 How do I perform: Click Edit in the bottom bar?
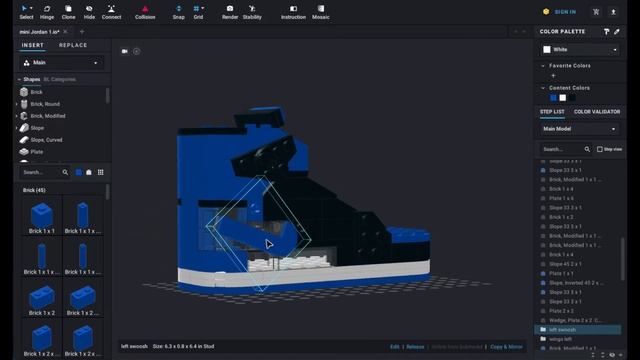394,347
